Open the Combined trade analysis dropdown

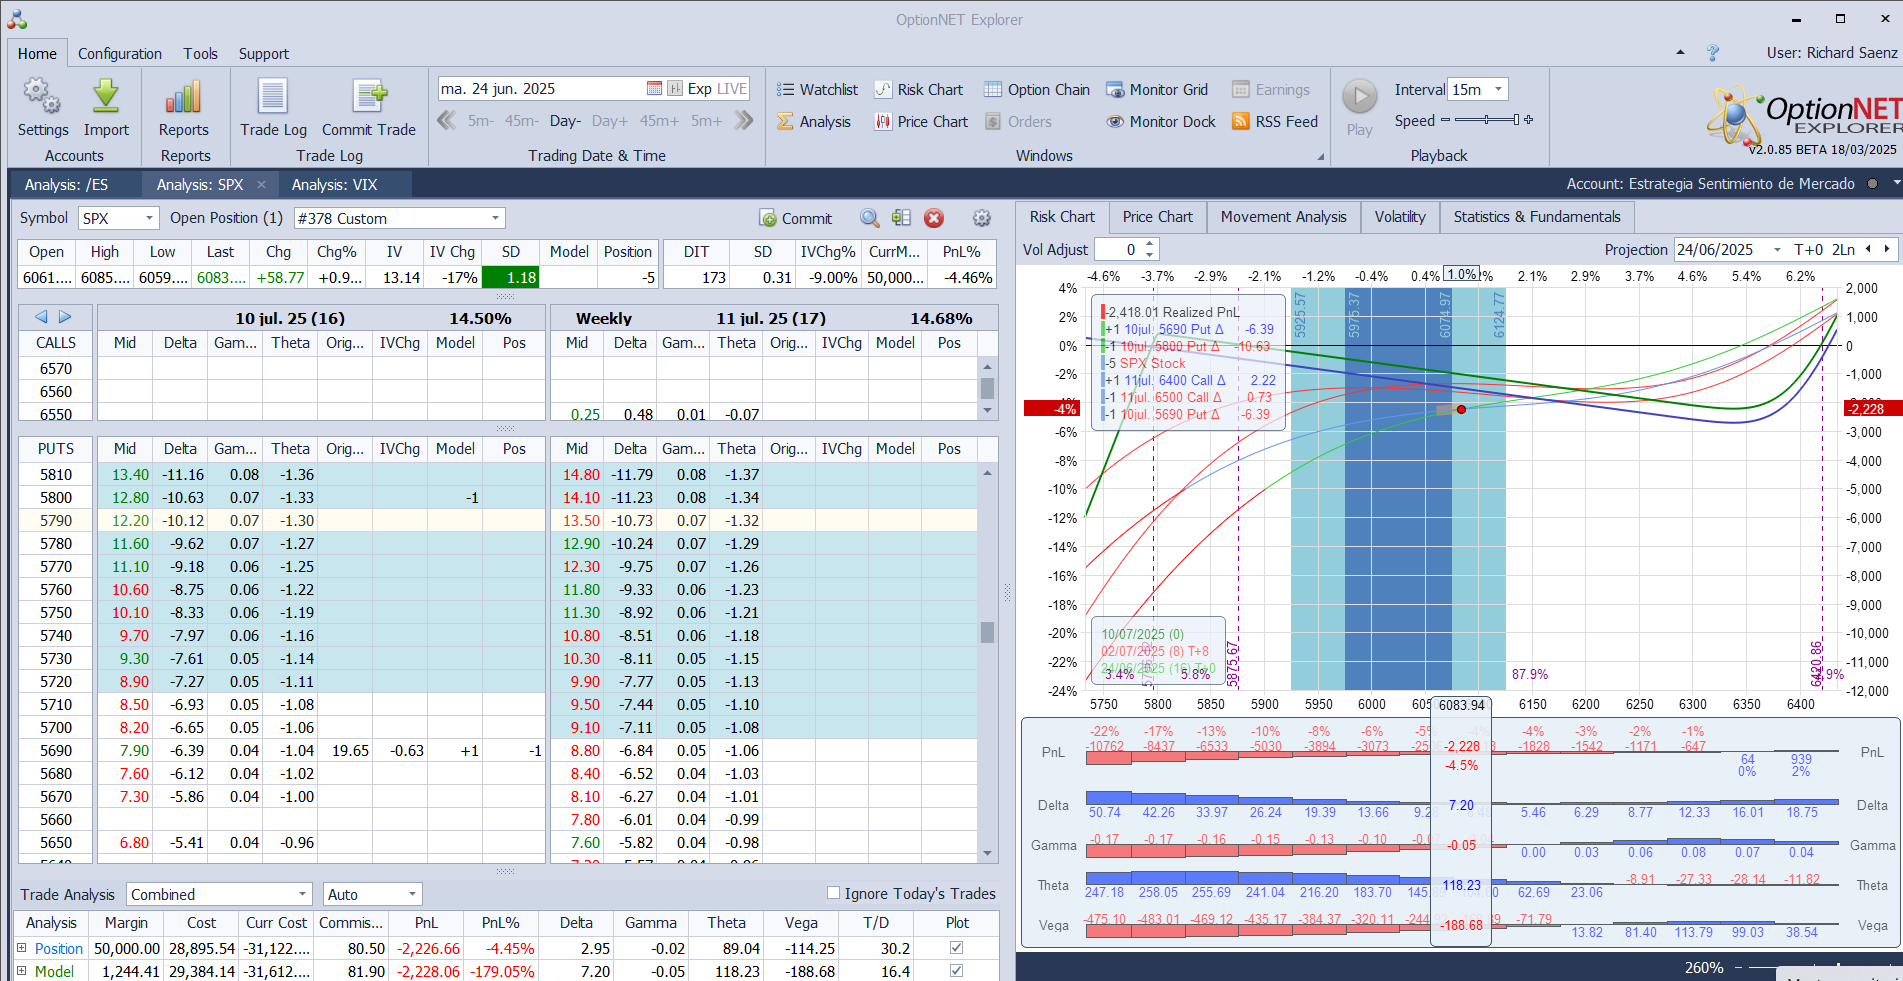[x=302, y=894]
